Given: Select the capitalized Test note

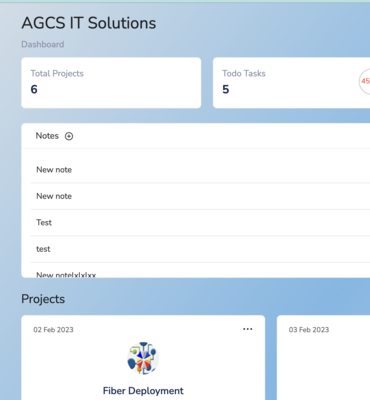Looking at the screenshot, I should 44,222.
